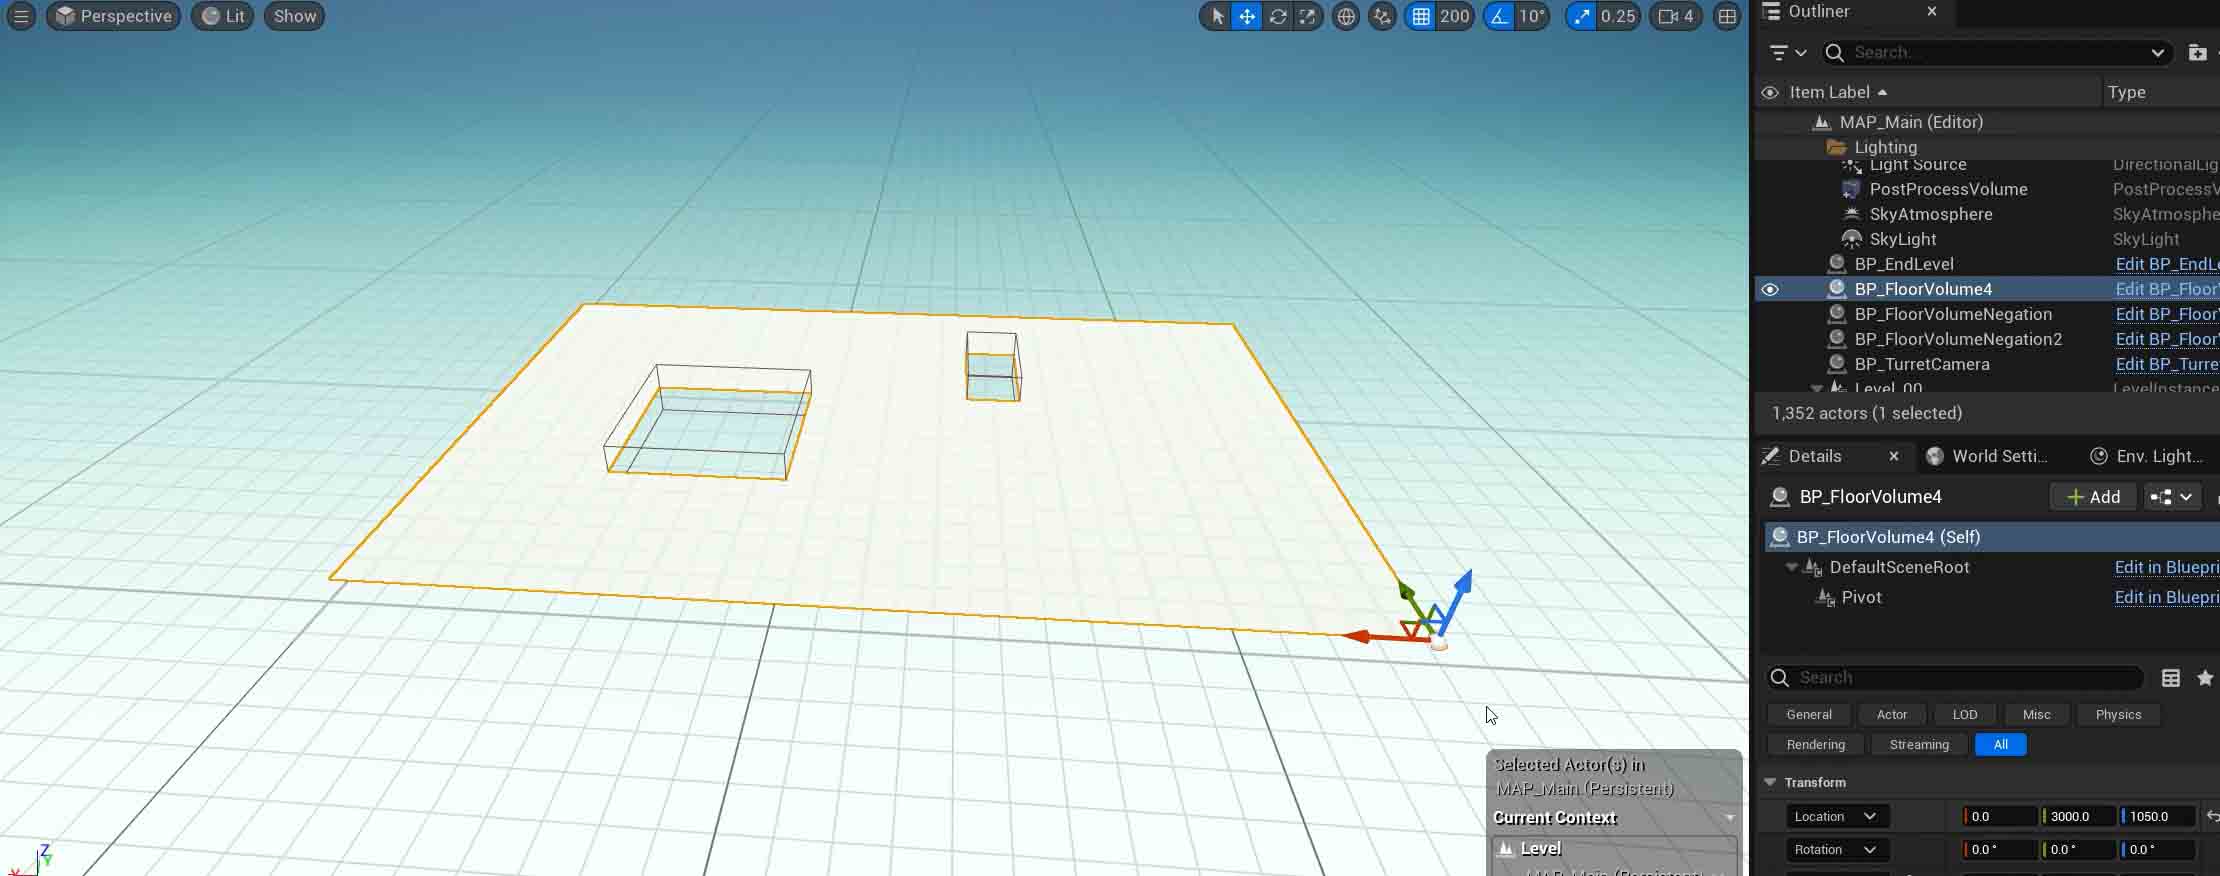Image resolution: width=2220 pixels, height=876 pixels.
Task: Open the viewport hamburger options menu
Action: (21, 16)
